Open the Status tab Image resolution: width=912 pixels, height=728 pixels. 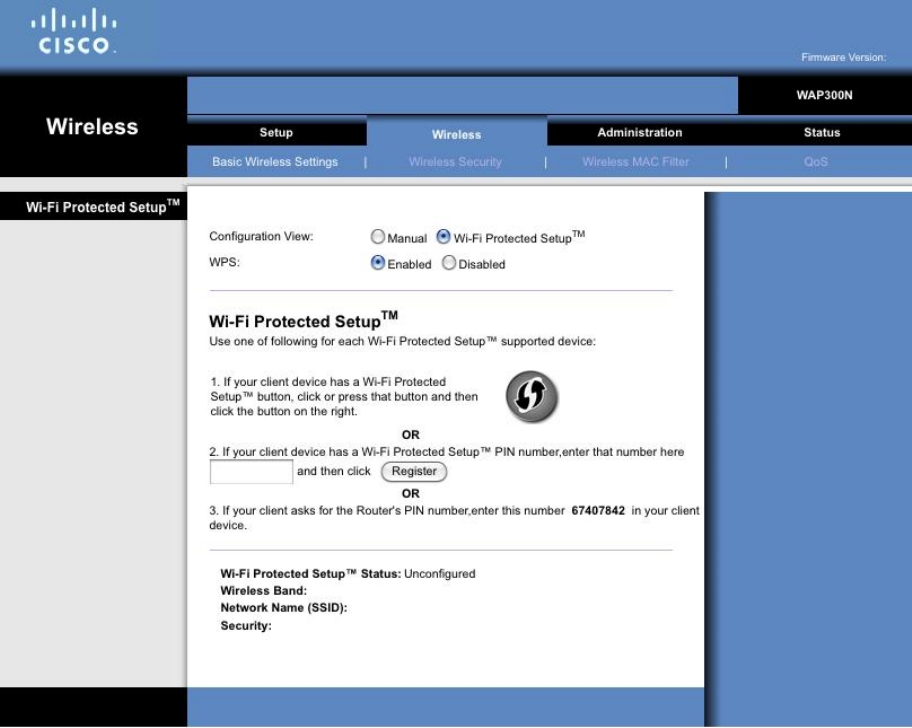tap(822, 133)
